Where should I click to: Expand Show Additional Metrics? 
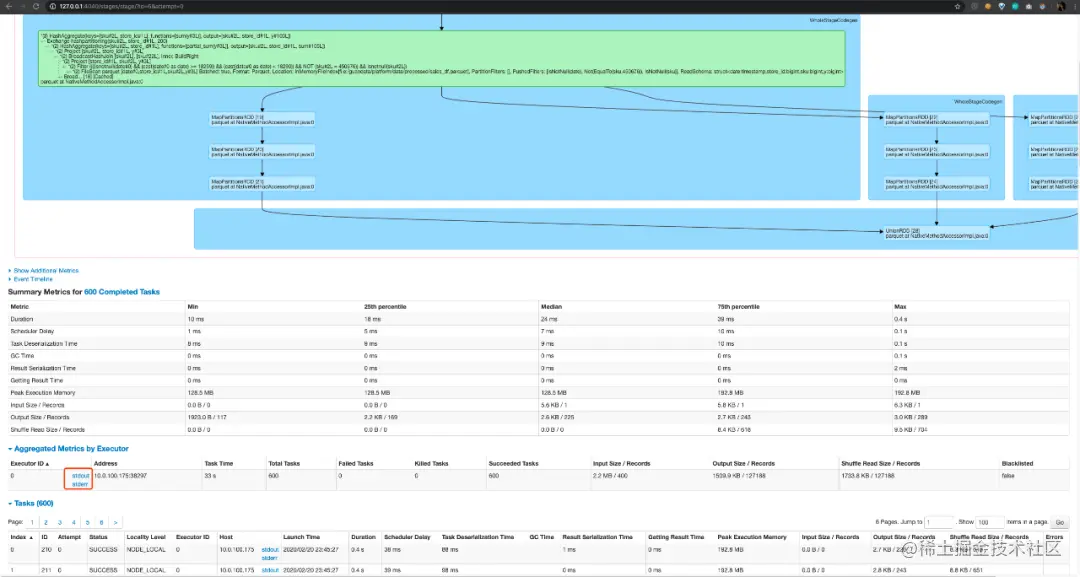(46, 271)
